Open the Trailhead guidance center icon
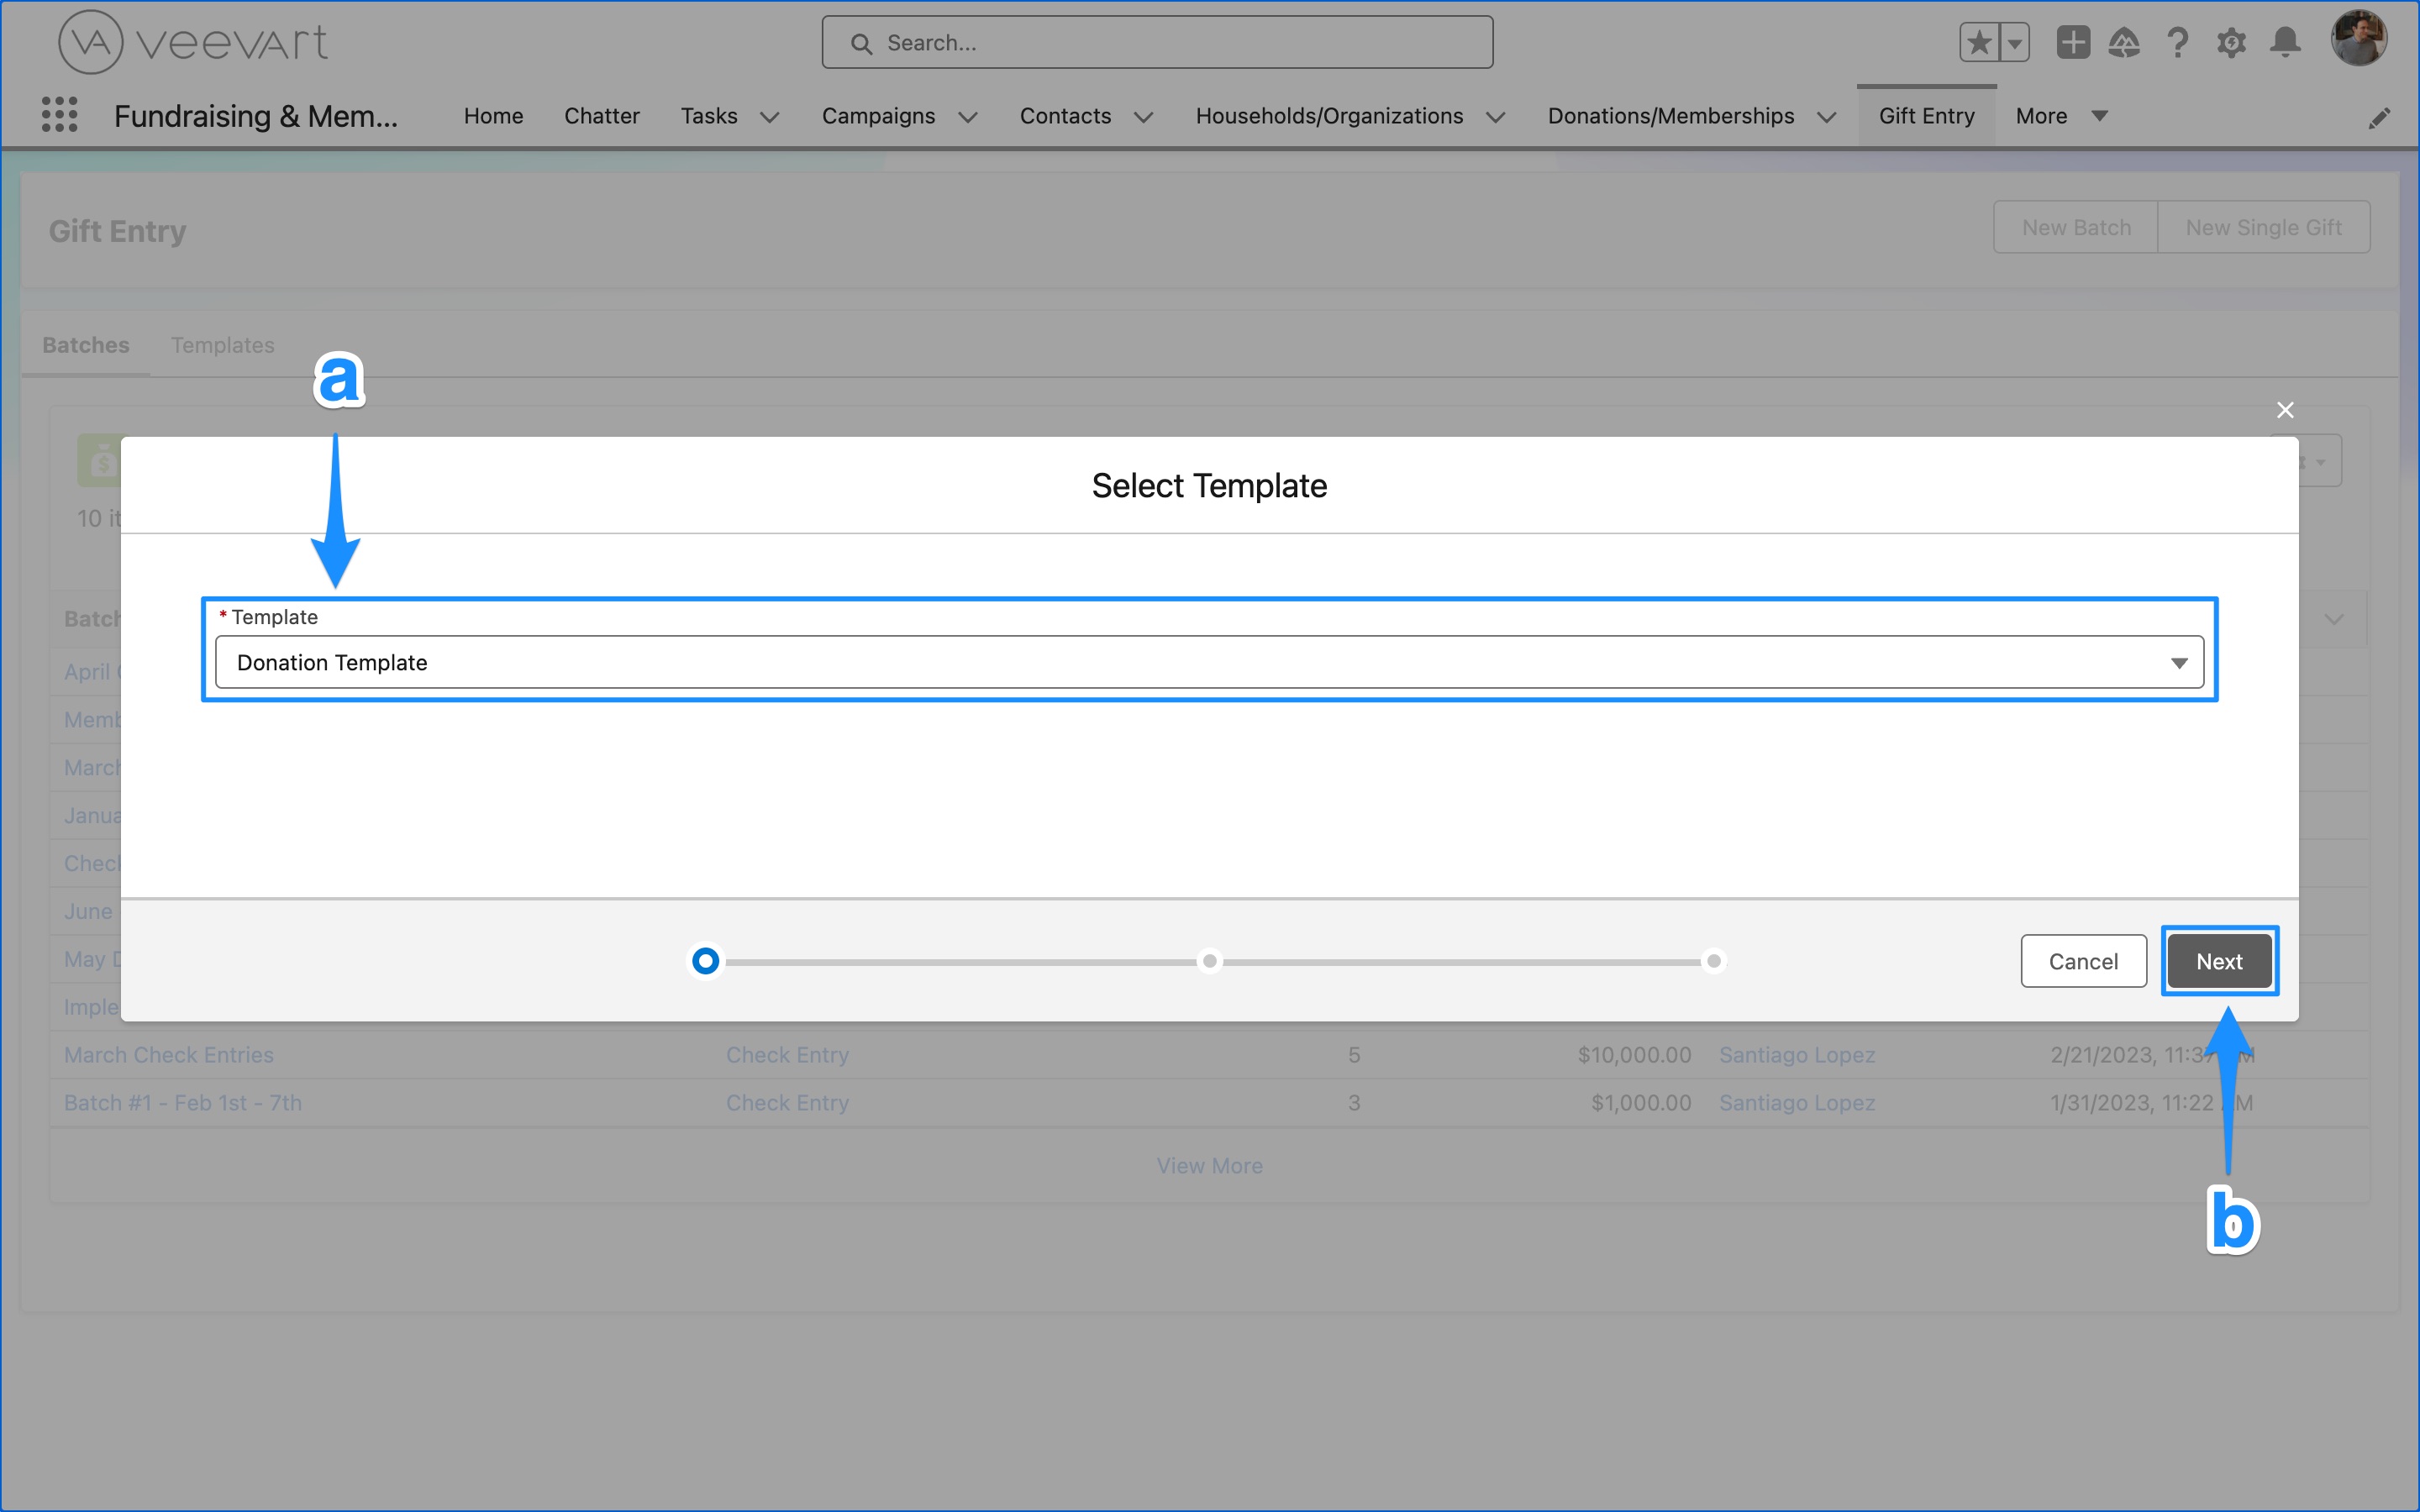 click(x=2125, y=42)
